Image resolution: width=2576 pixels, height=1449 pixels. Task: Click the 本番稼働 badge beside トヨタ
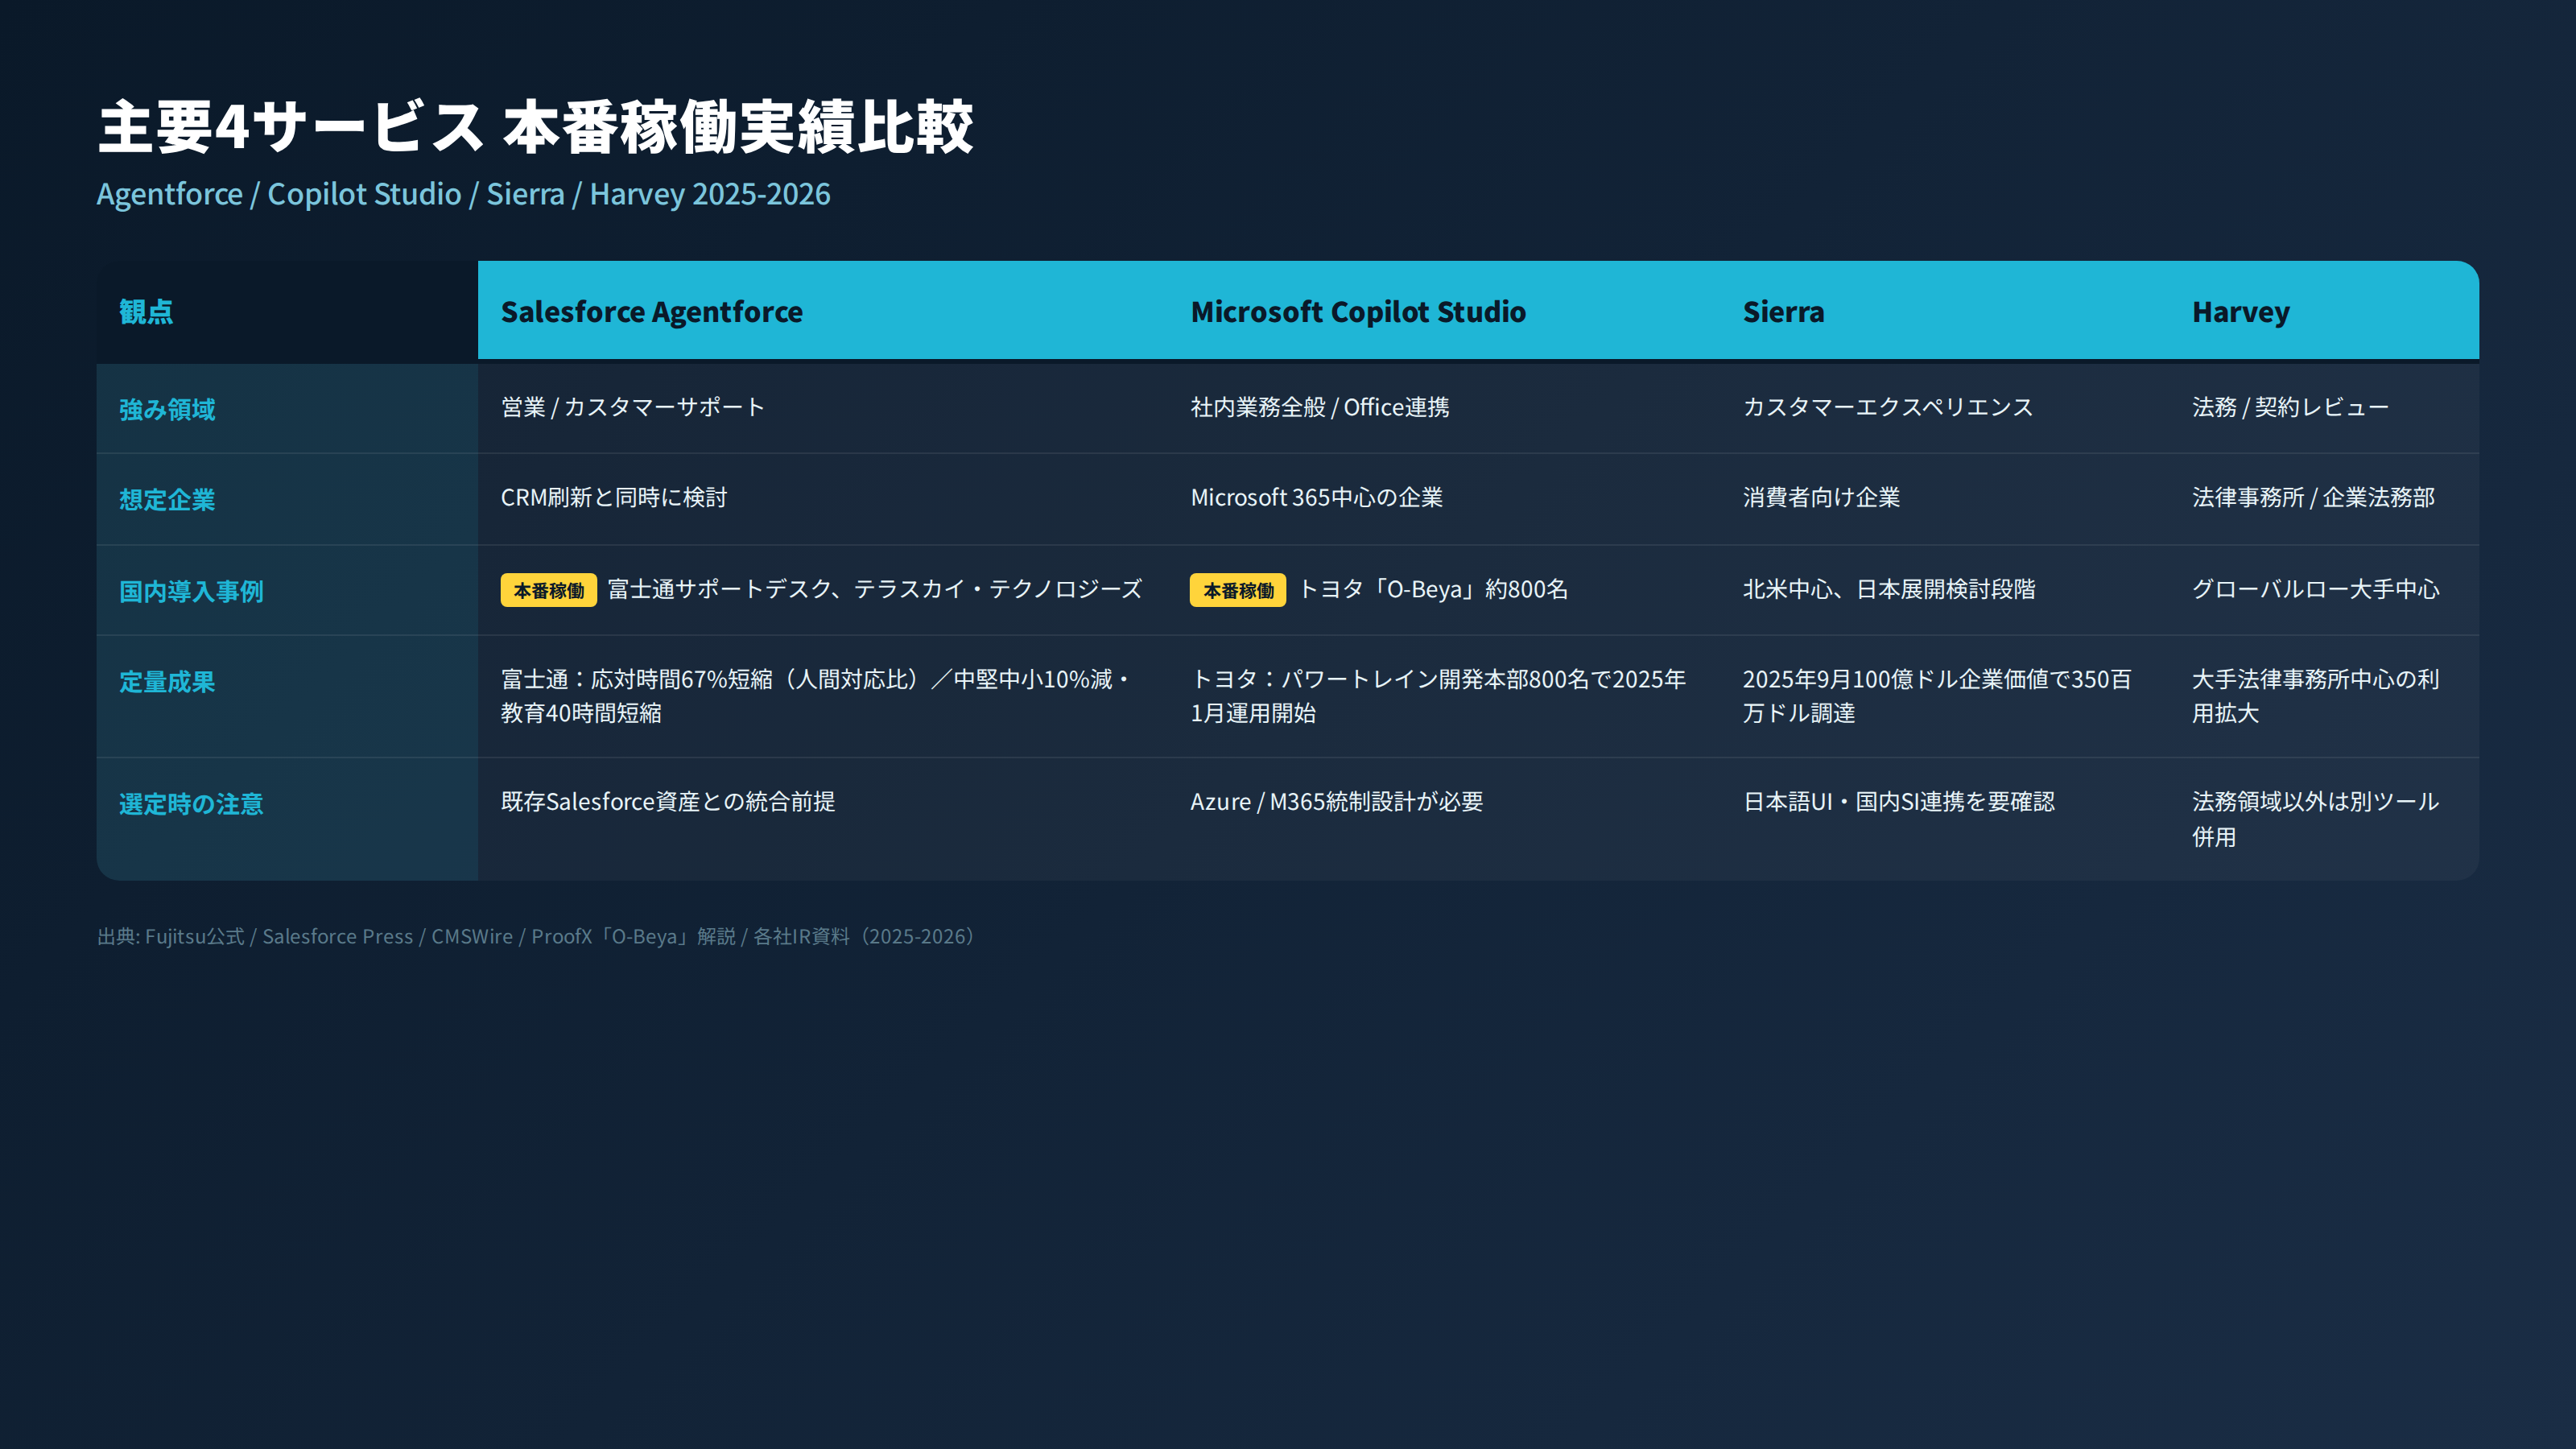(x=1238, y=590)
